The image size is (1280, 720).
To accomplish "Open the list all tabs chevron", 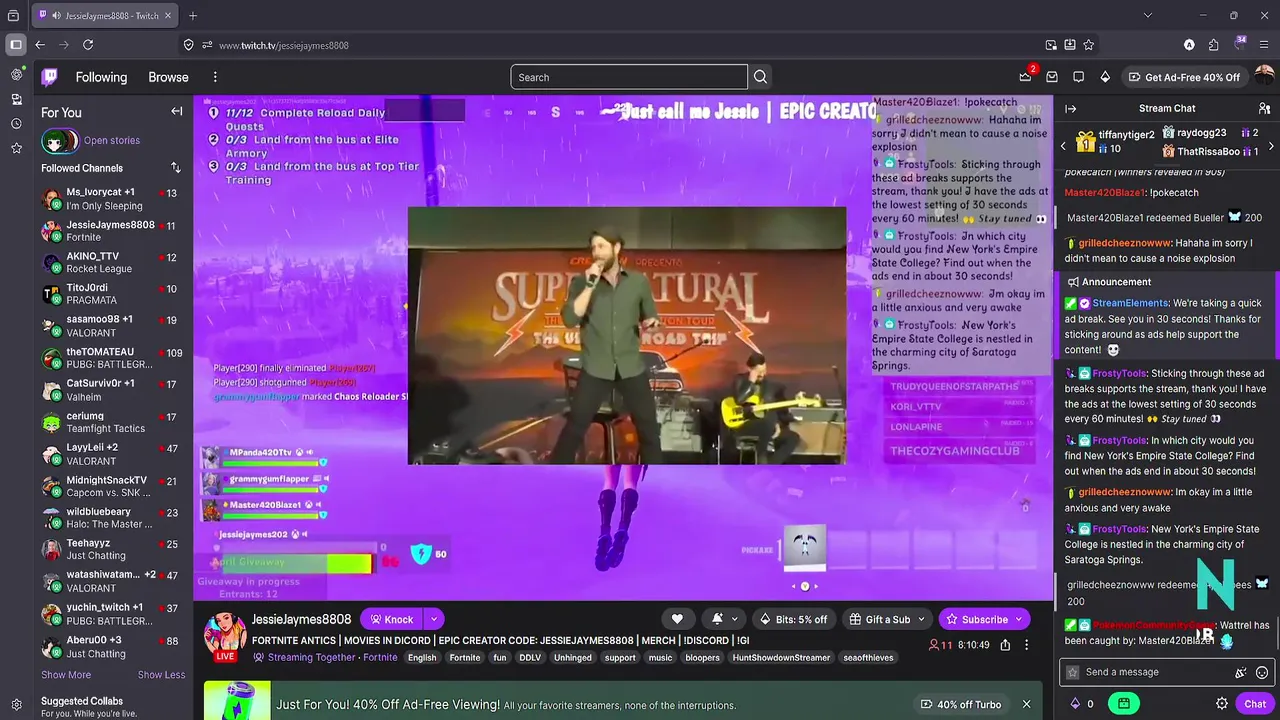I will pos(1148,15).
